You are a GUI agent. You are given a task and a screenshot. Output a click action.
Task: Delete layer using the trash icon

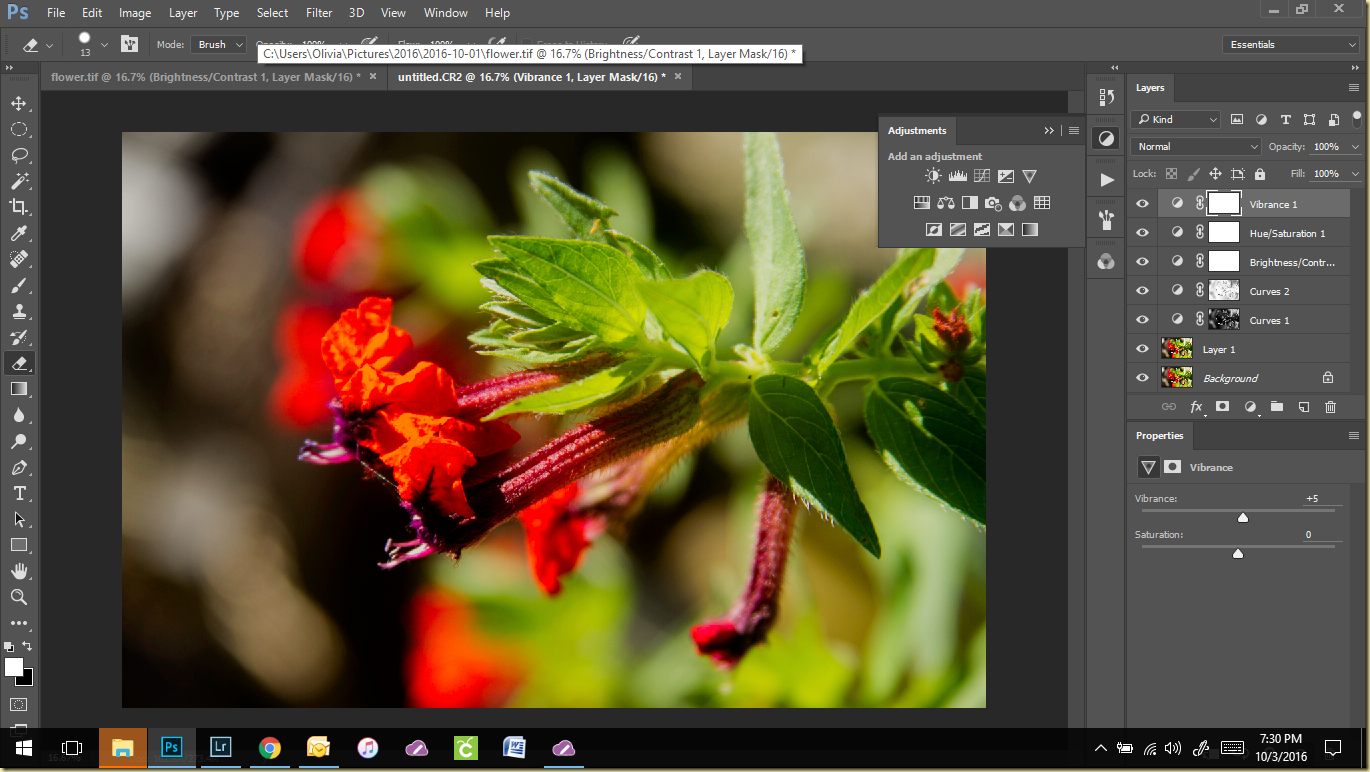click(1330, 407)
